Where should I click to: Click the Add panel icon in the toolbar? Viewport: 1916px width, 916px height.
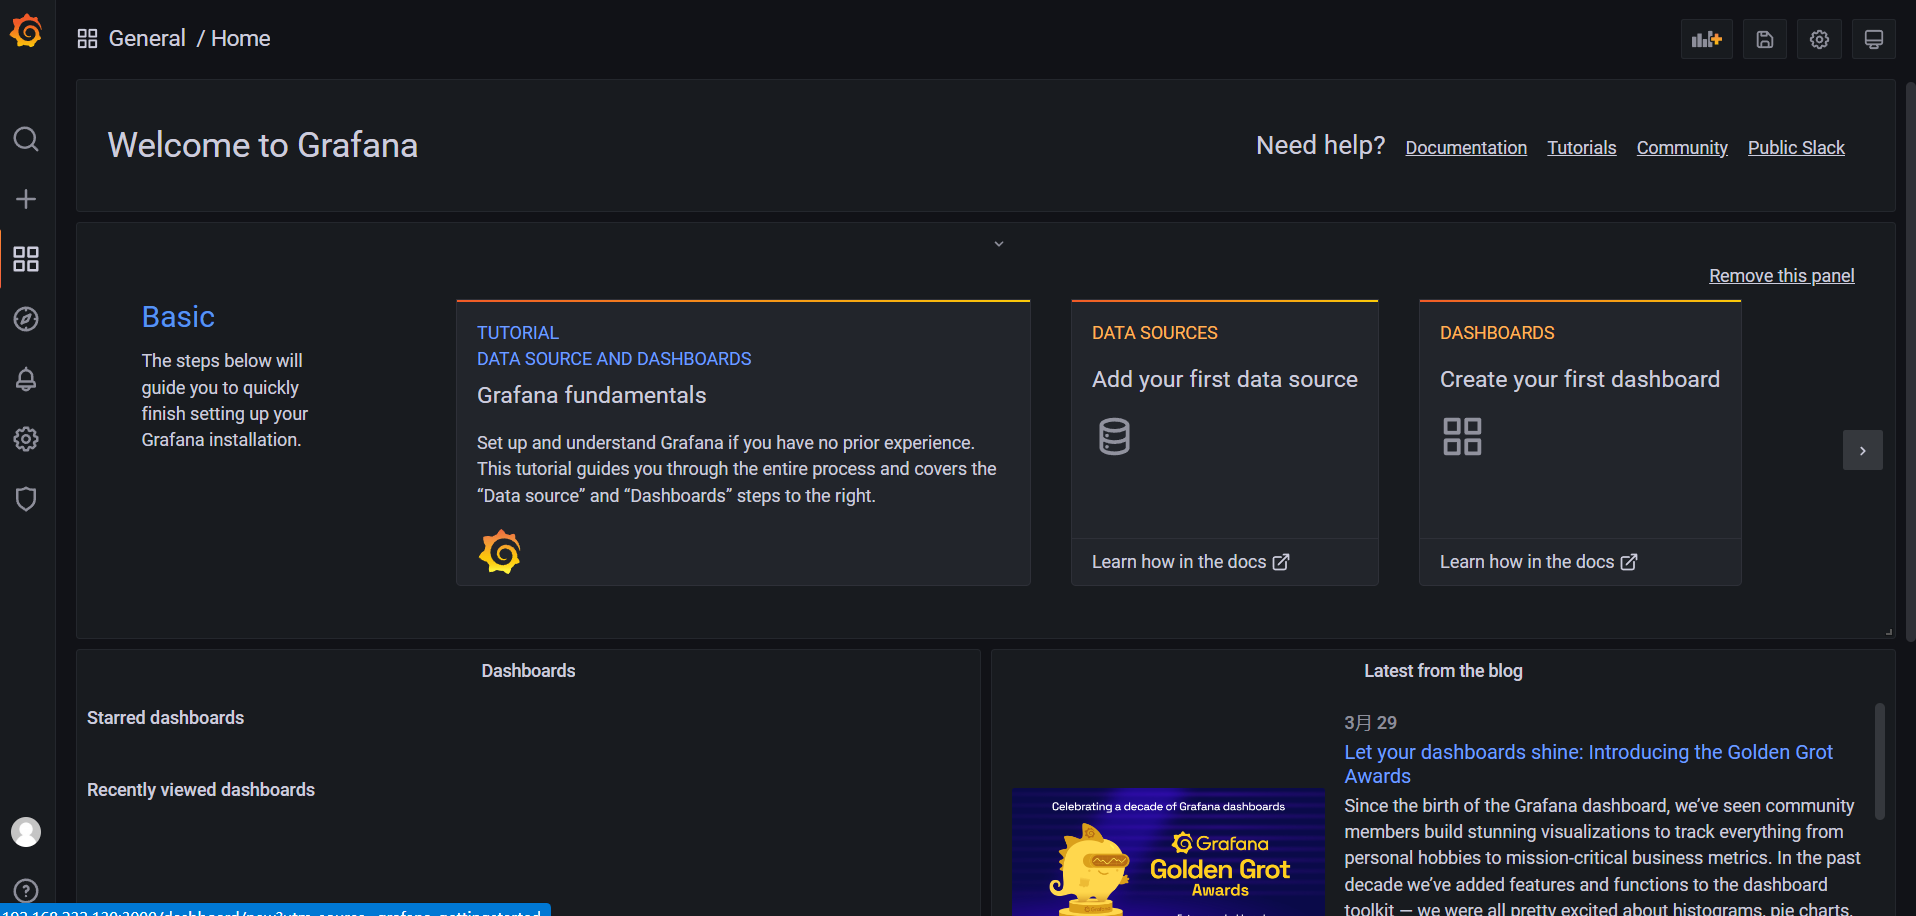point(1707,39)
